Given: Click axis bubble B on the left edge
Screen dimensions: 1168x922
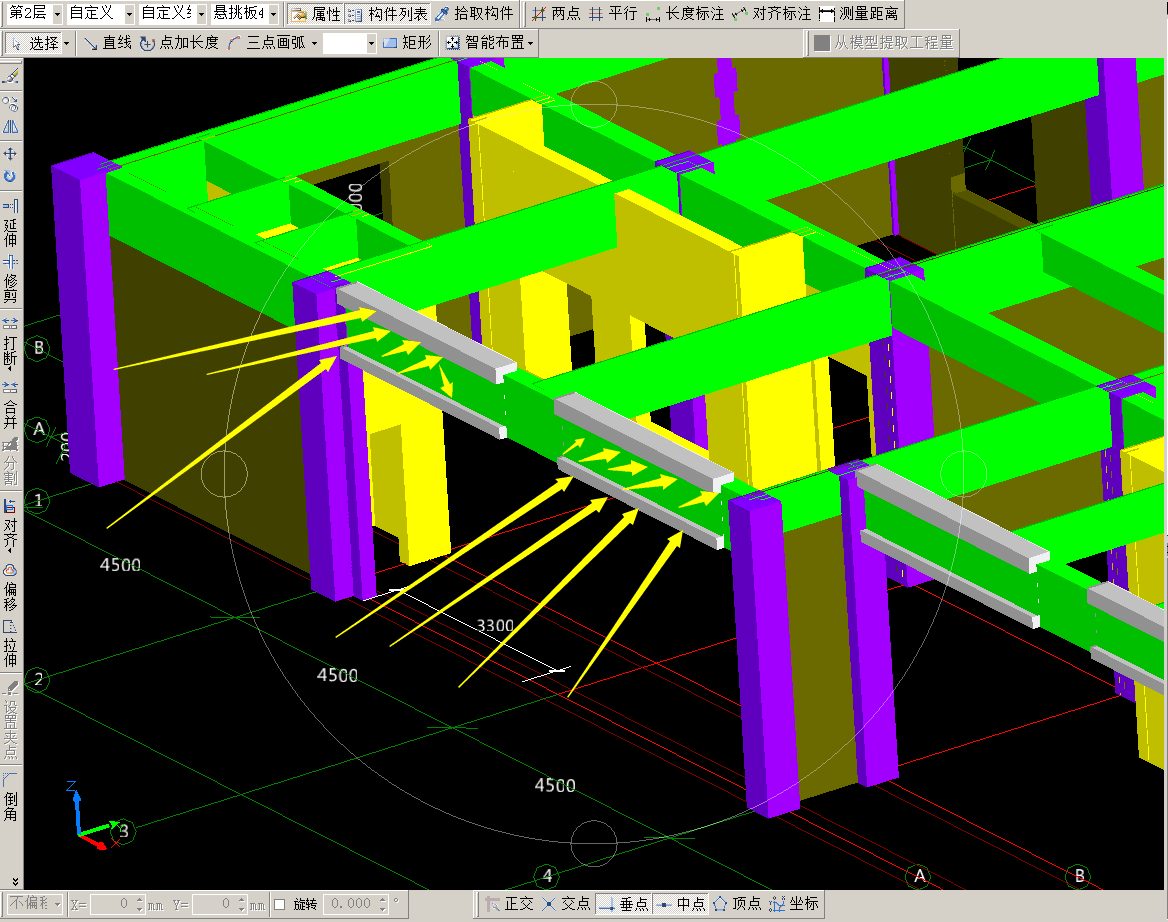Looking at the screenshot, I should pyautogui.click(x=39, y=348).
